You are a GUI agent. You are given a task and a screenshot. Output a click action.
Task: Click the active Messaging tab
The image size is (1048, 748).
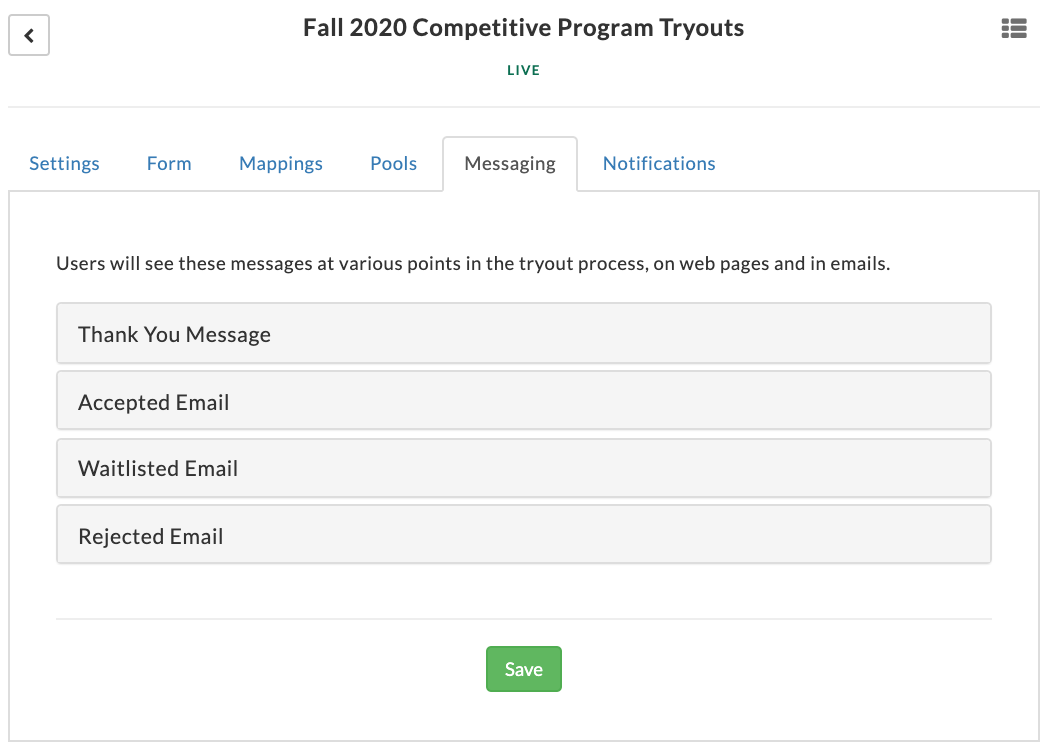pyautogui.click(x=510, y=164)
